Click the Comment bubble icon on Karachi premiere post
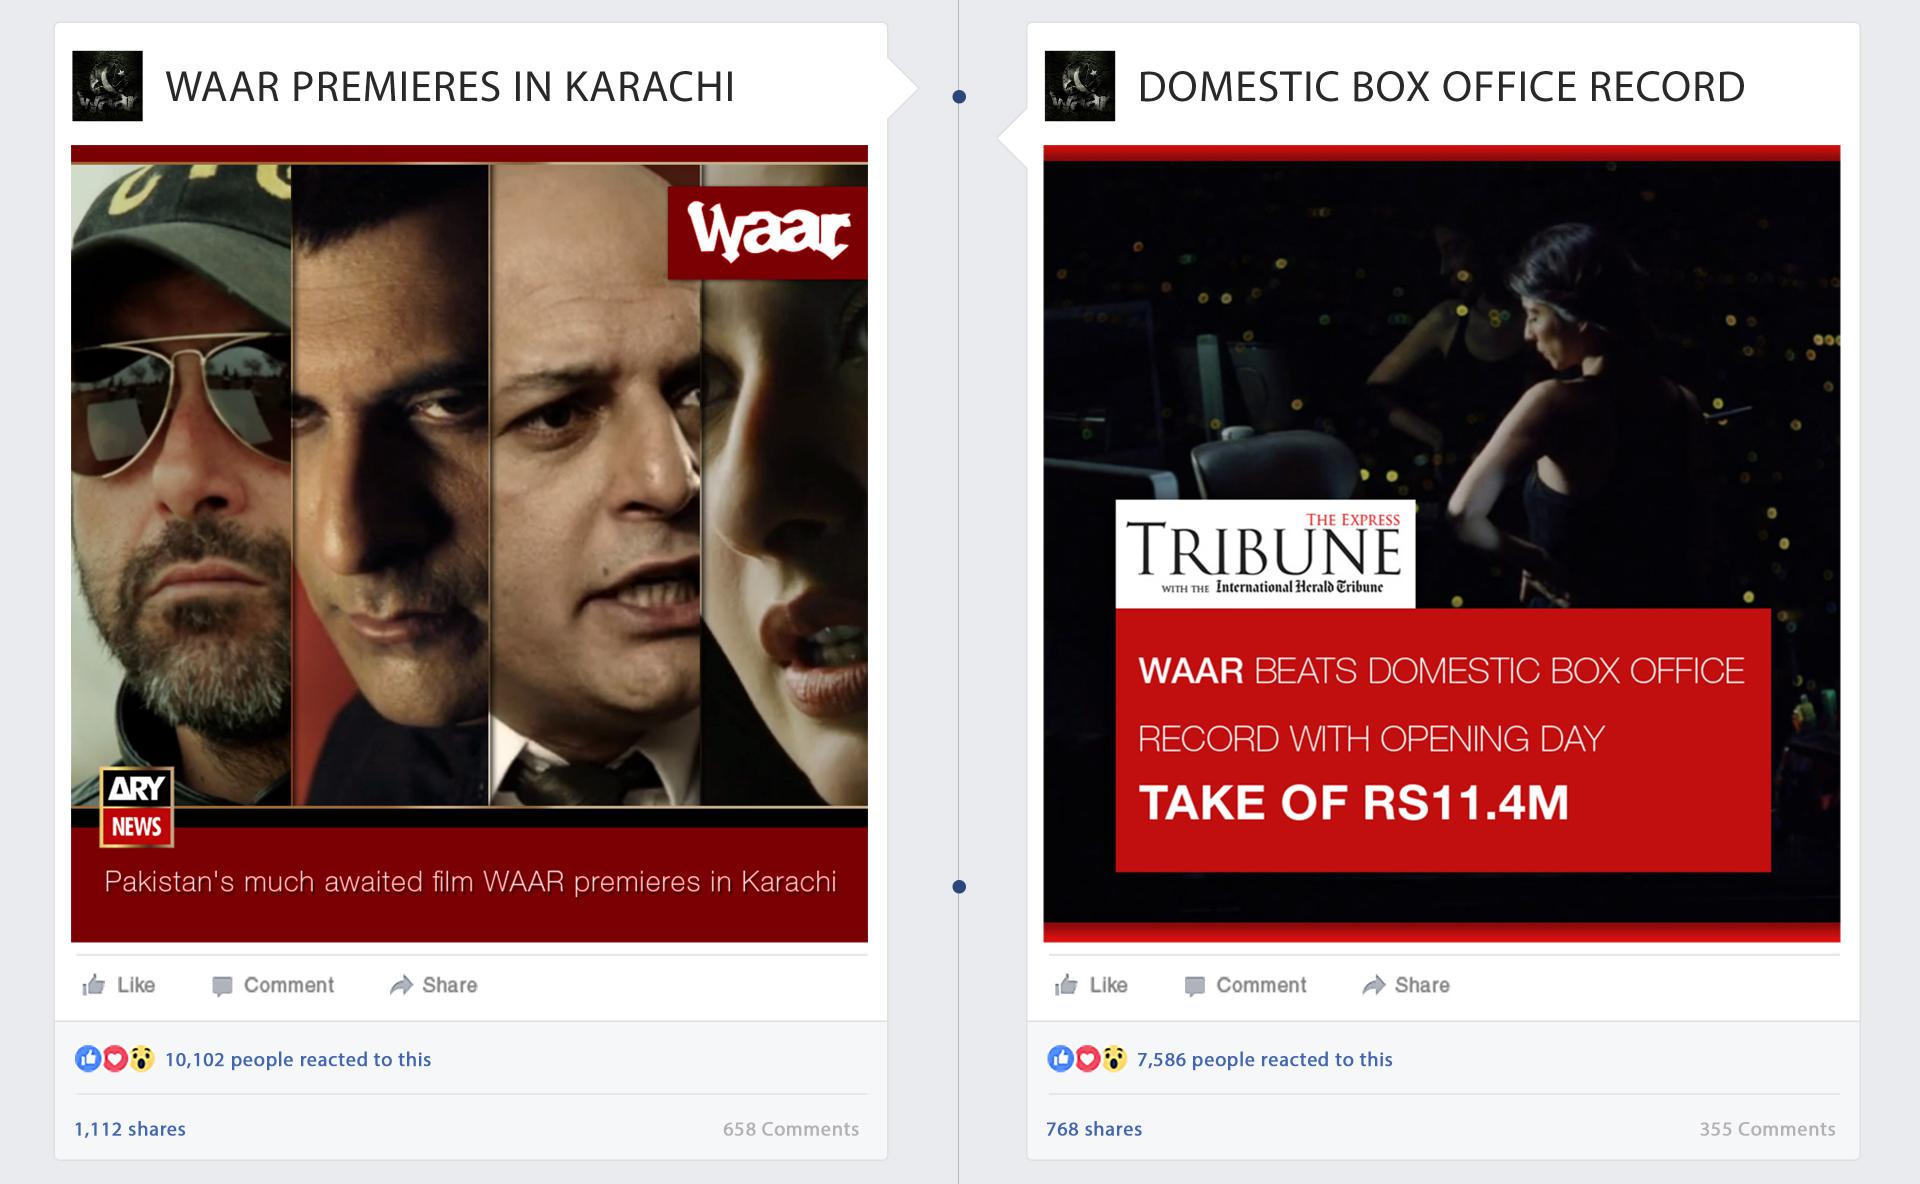Image resolution: width=1920 pixels, height=1184 pixels. coord(222,986)
